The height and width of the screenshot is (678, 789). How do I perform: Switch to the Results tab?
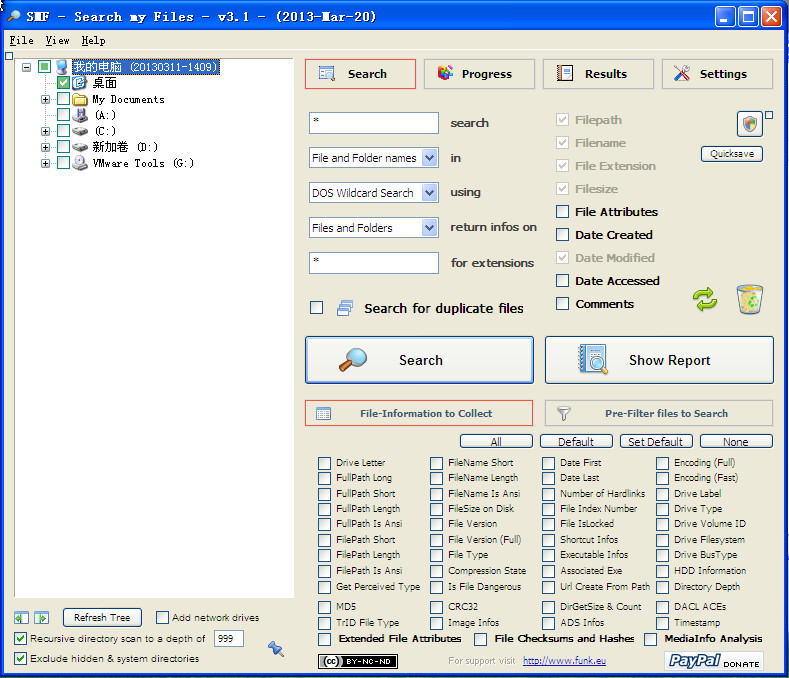pos(597,74)
